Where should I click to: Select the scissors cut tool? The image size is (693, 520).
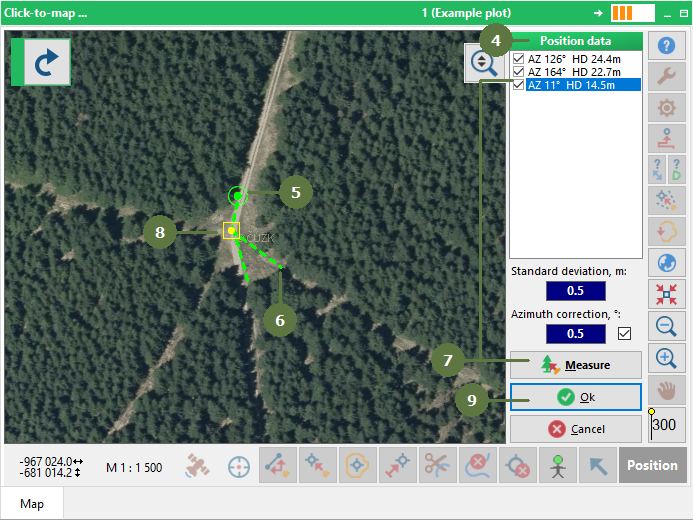438,465
